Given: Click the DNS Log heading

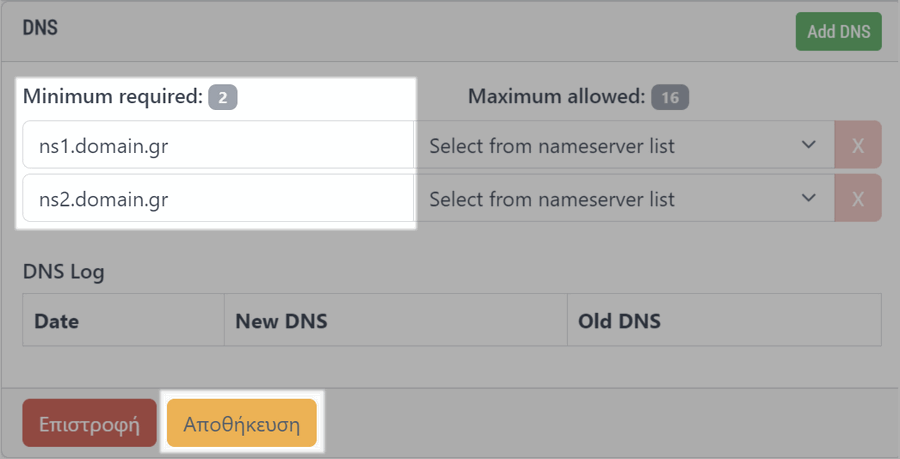Looking at the screenshot, I should click(x=63, y=271).
